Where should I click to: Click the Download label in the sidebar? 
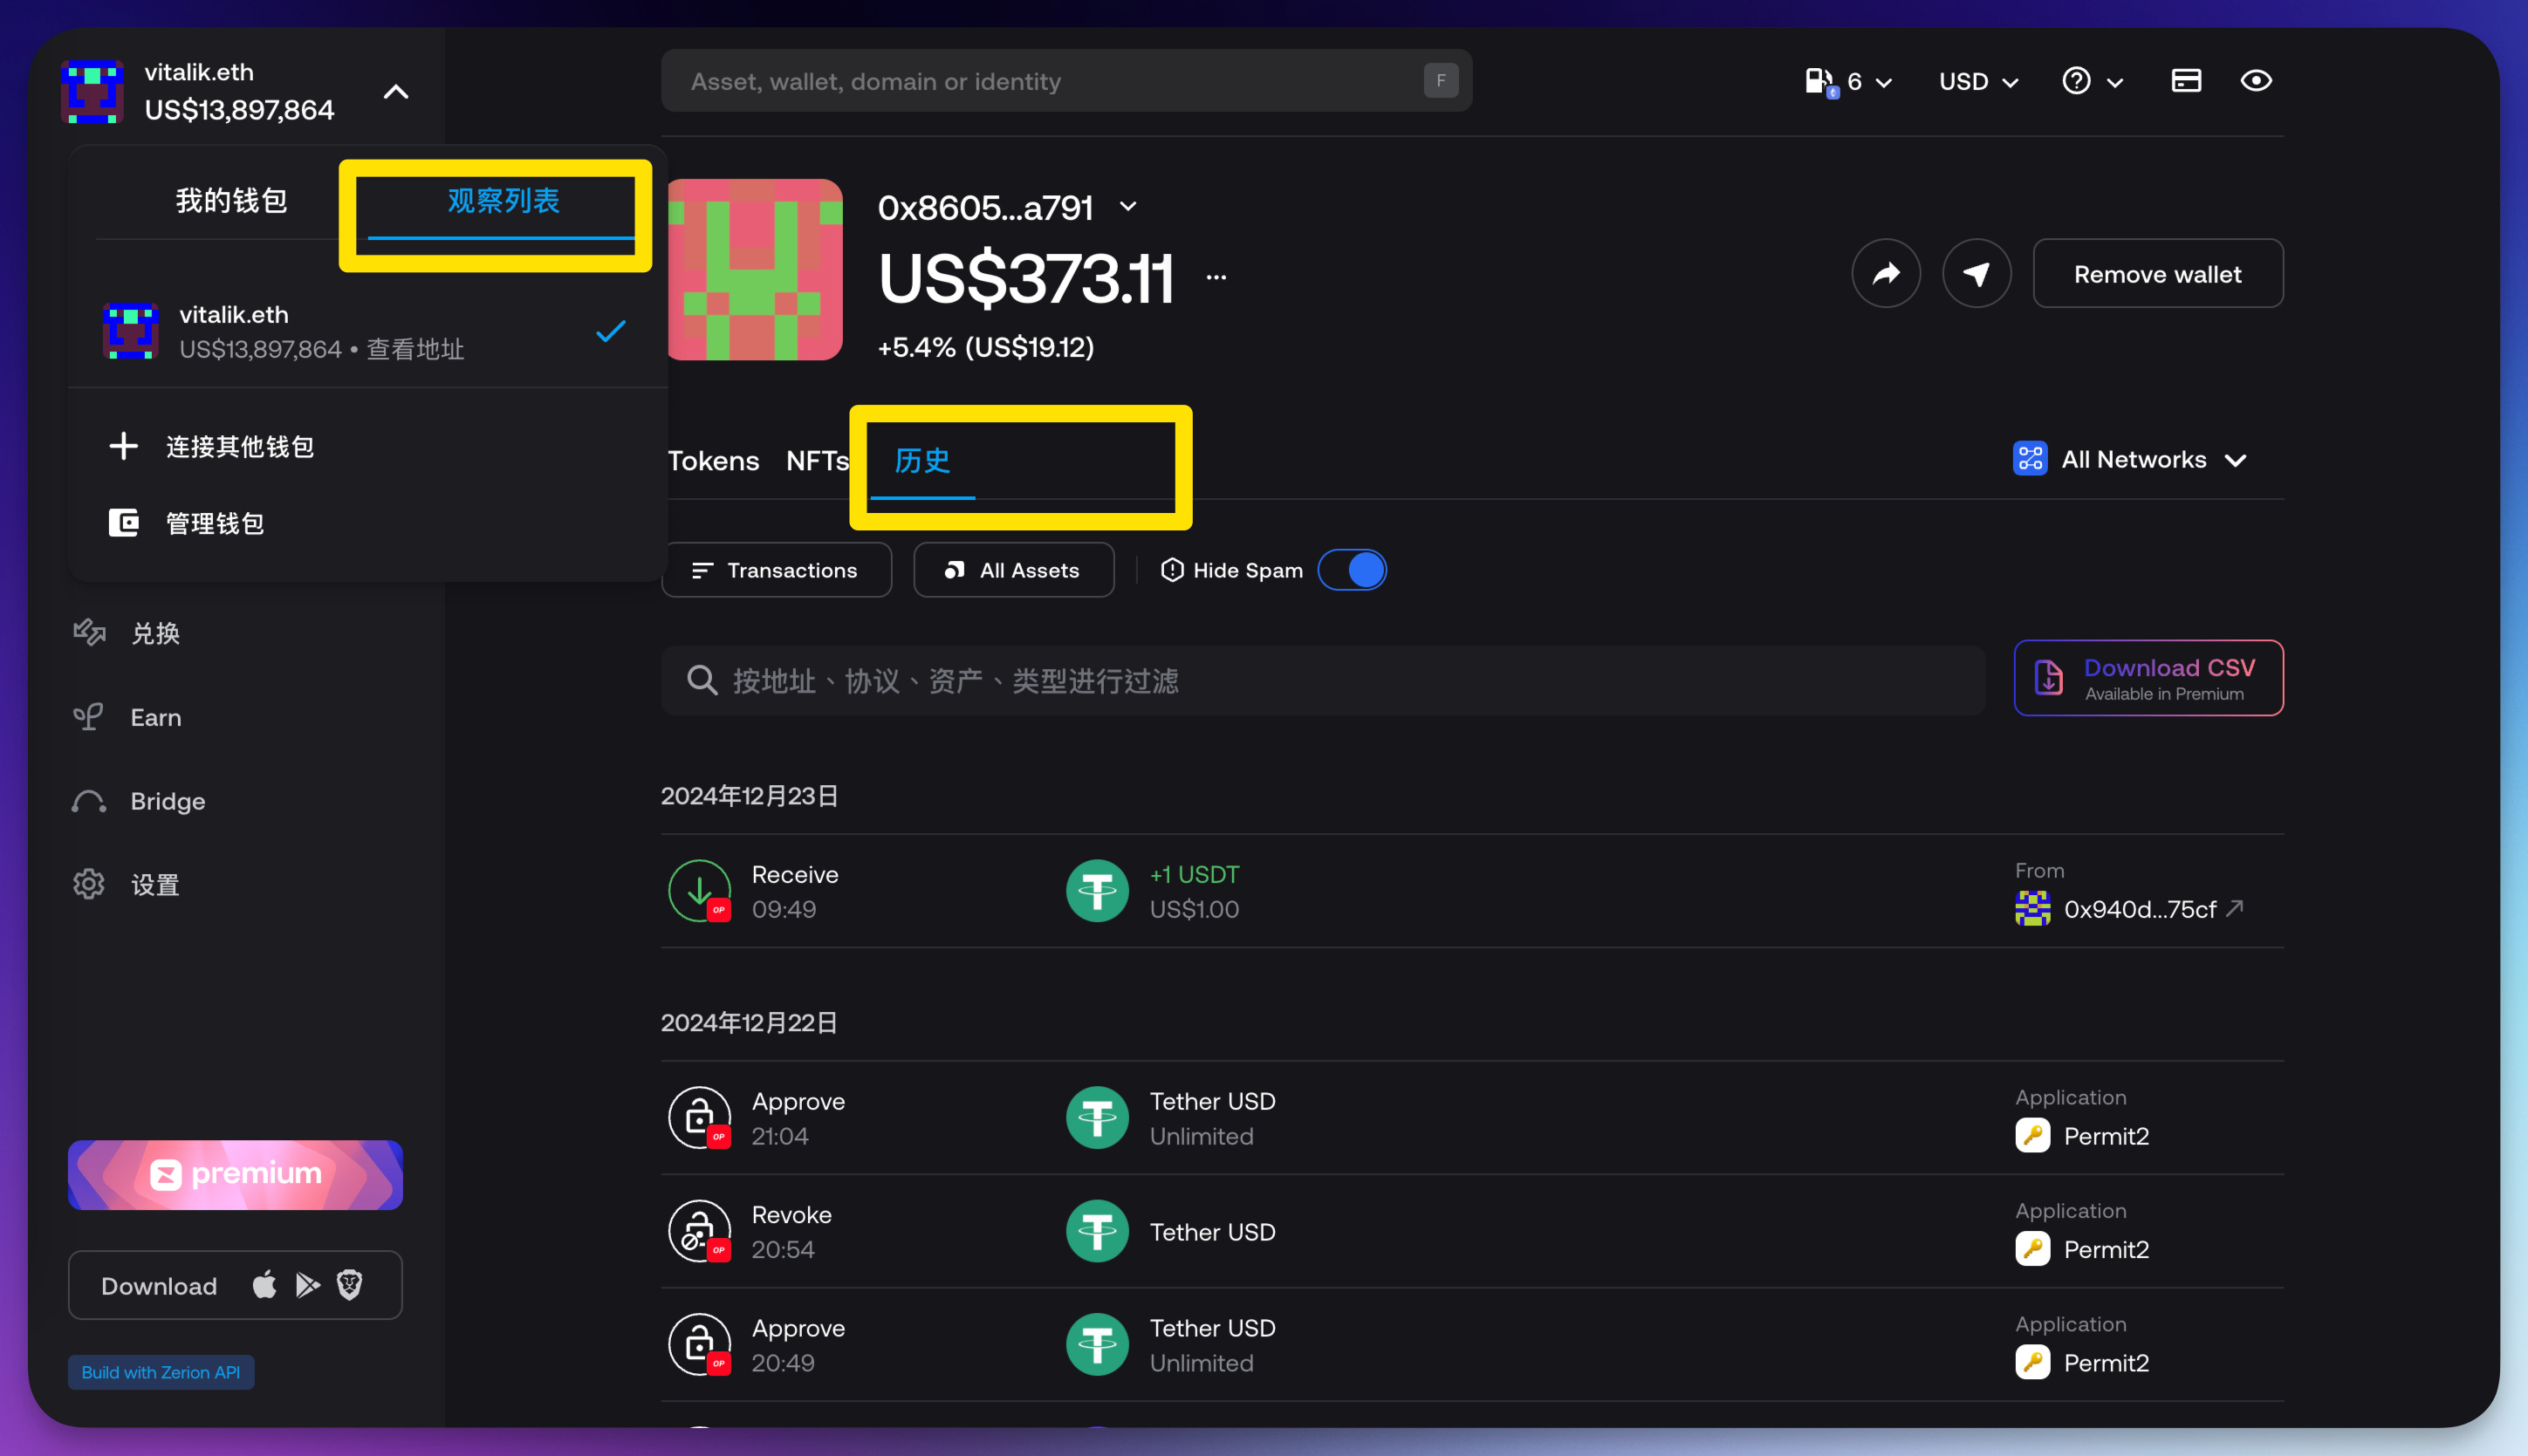pyautogui.click(x=159, y=1286)
